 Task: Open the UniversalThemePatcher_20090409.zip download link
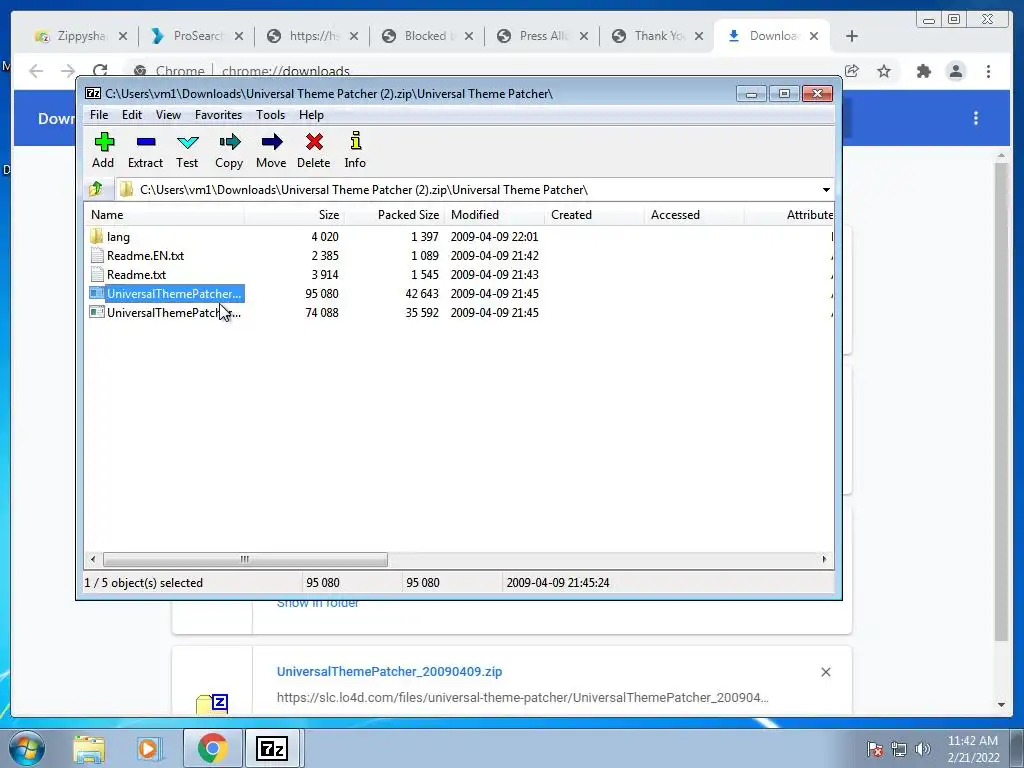(389, 671)
